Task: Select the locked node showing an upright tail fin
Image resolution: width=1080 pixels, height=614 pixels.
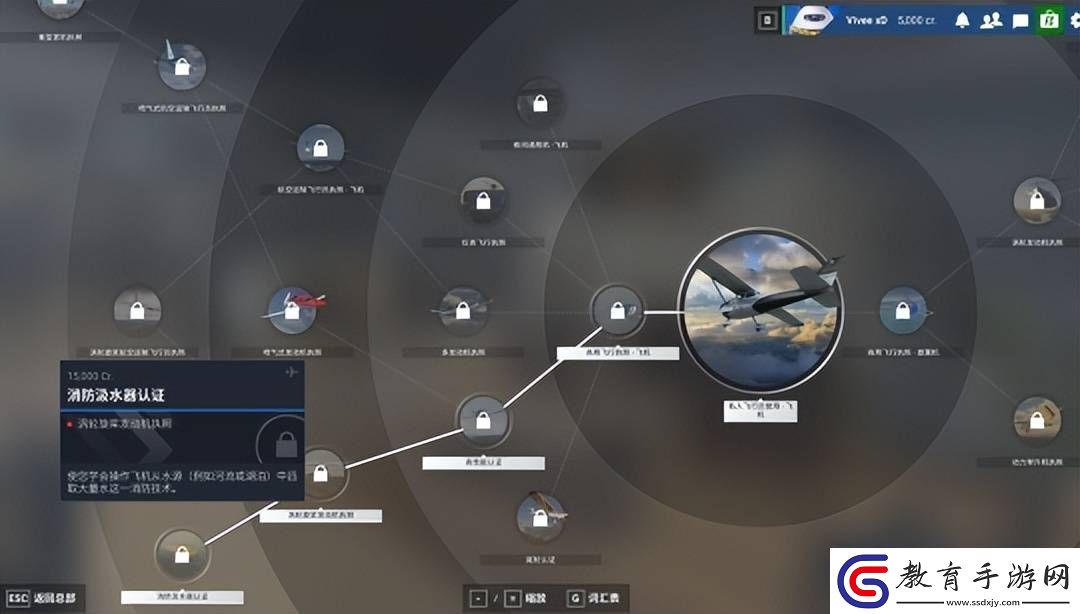Action: pyautogui.click(x=182, y=66)
